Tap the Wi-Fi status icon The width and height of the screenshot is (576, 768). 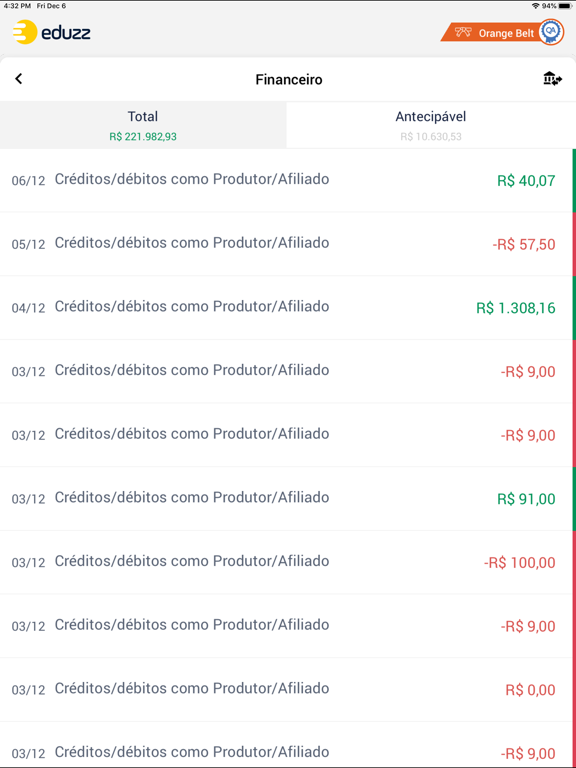535,6
